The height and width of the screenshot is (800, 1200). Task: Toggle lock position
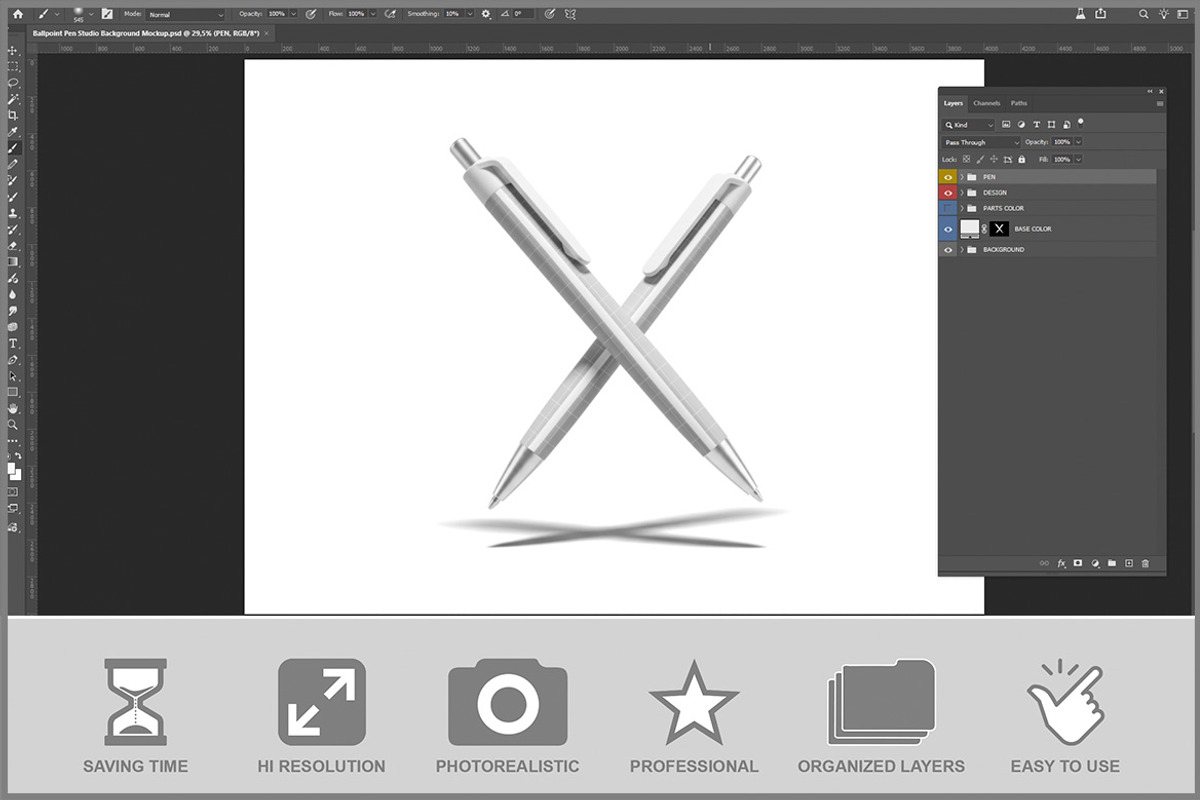click(x=994, y=160)
